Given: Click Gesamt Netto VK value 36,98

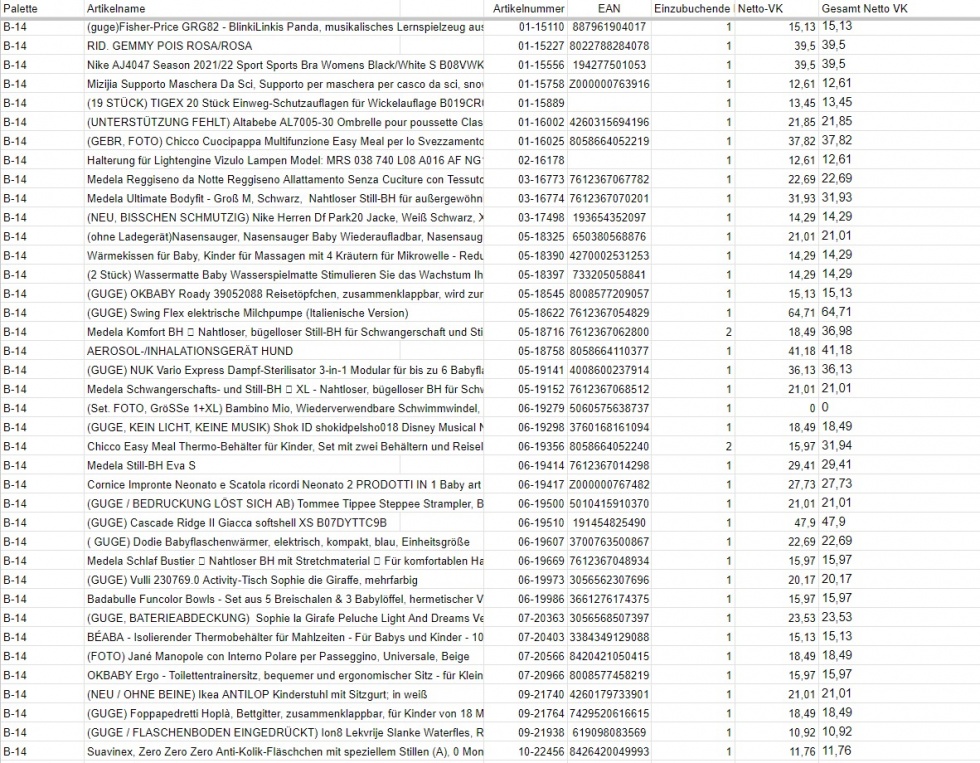Looking at the screenshot, I should point(837,331).
